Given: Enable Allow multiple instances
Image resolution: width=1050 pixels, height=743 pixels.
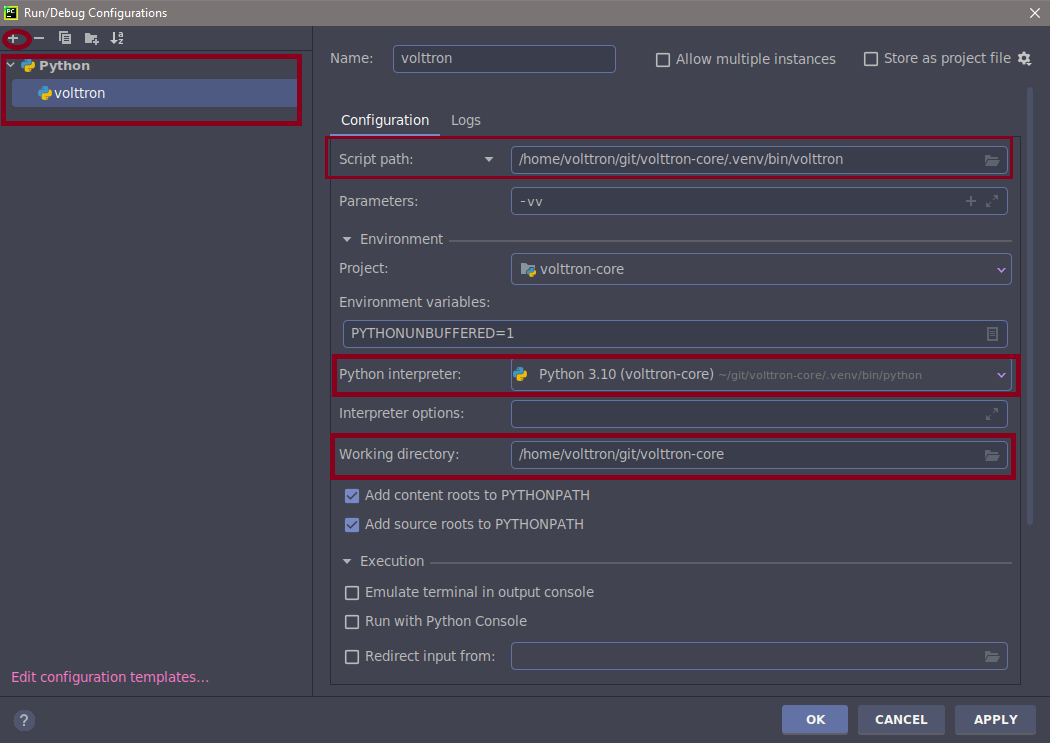Looking at the screenshot, I should pos(663,60).
